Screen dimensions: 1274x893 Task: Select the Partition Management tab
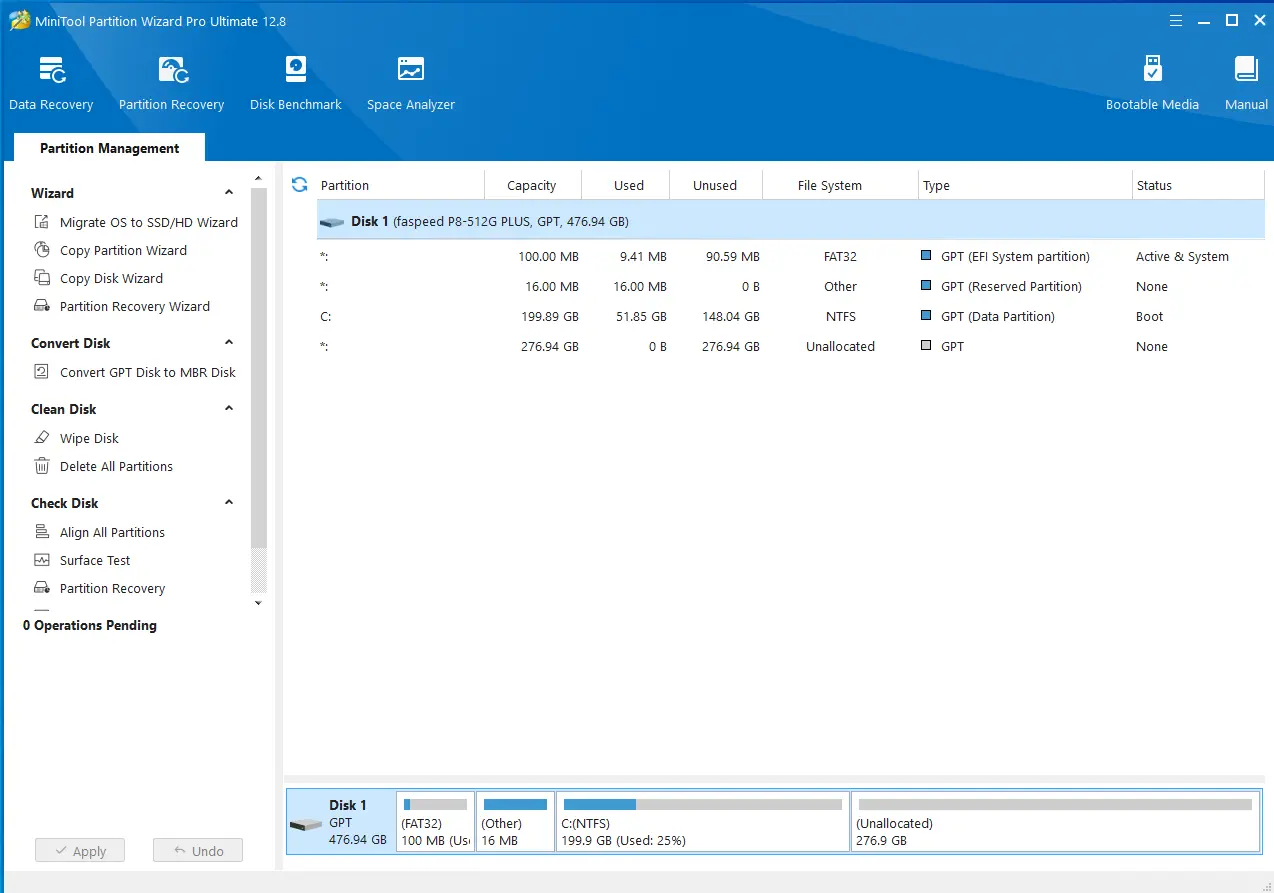click(x=110, y=148)
